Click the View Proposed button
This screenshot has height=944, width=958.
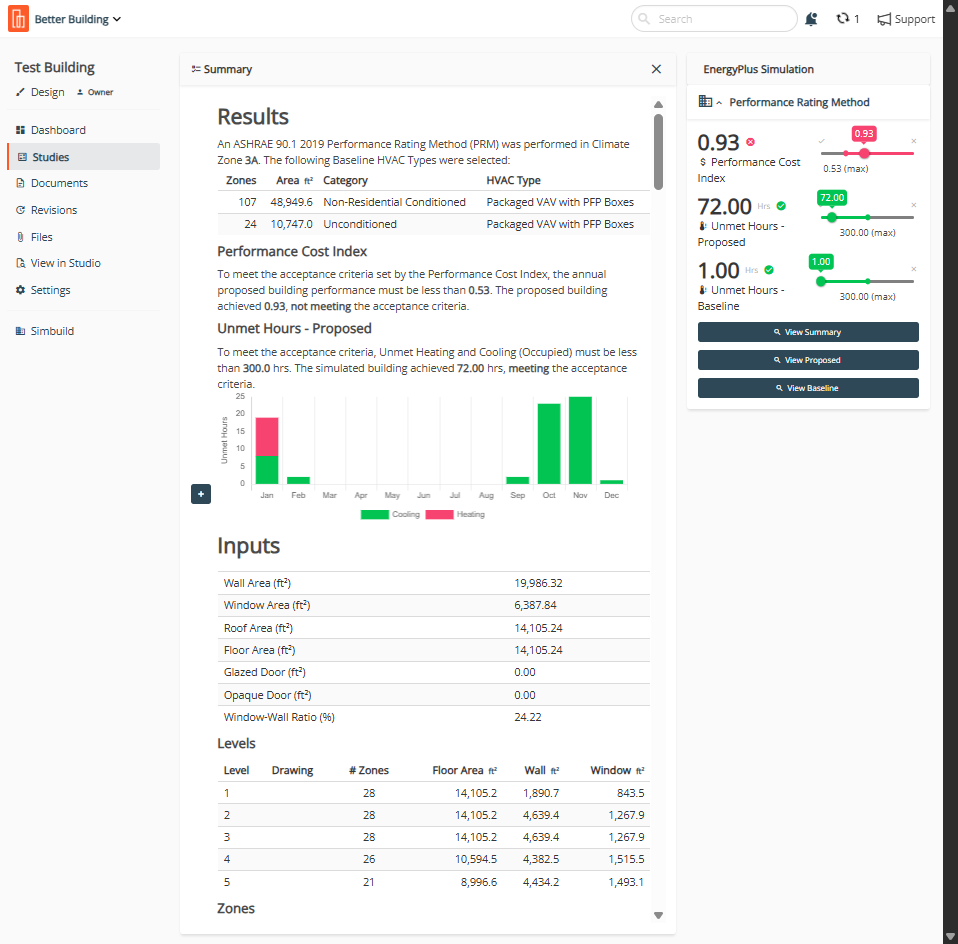point(808,360)
